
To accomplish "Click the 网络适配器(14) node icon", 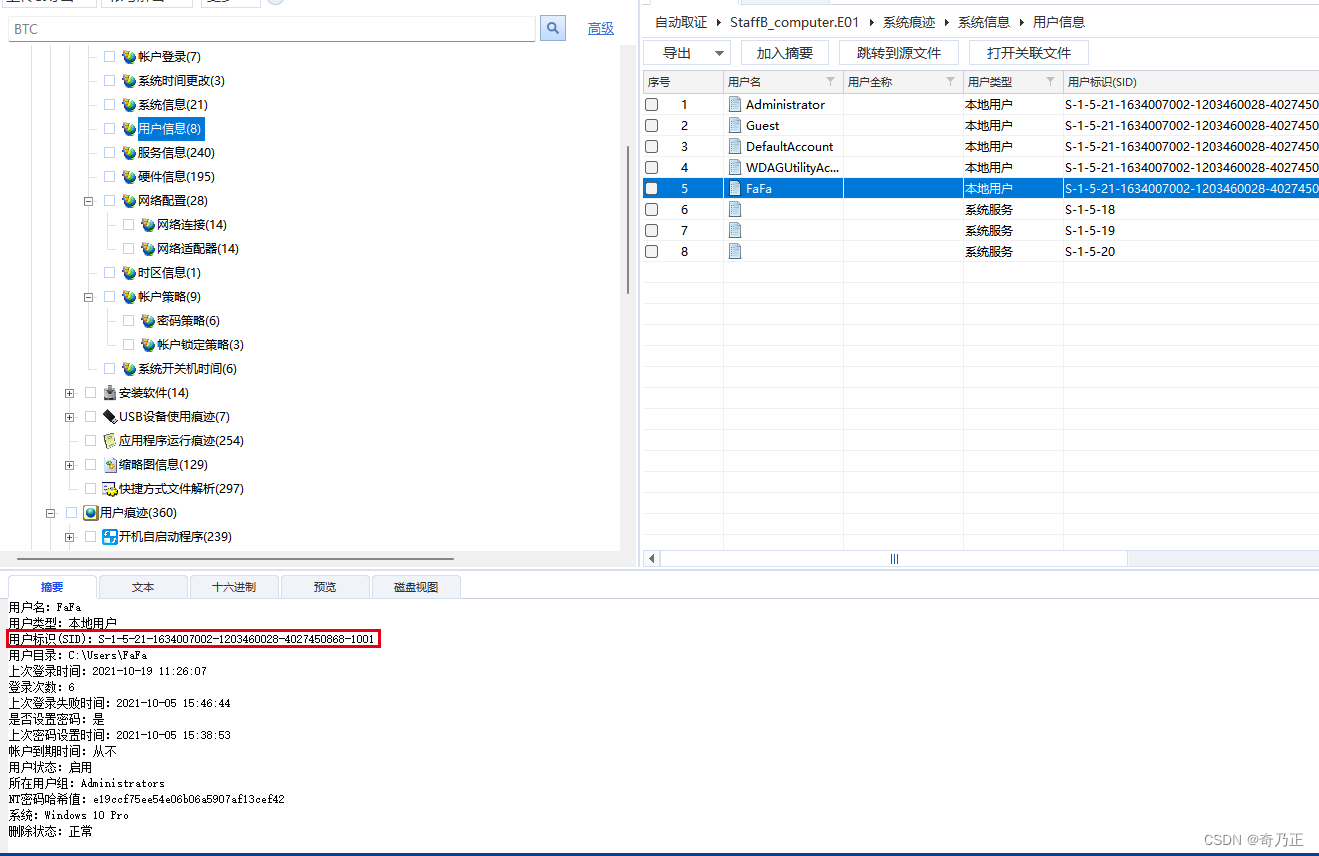I will click(x=148, y=249).
